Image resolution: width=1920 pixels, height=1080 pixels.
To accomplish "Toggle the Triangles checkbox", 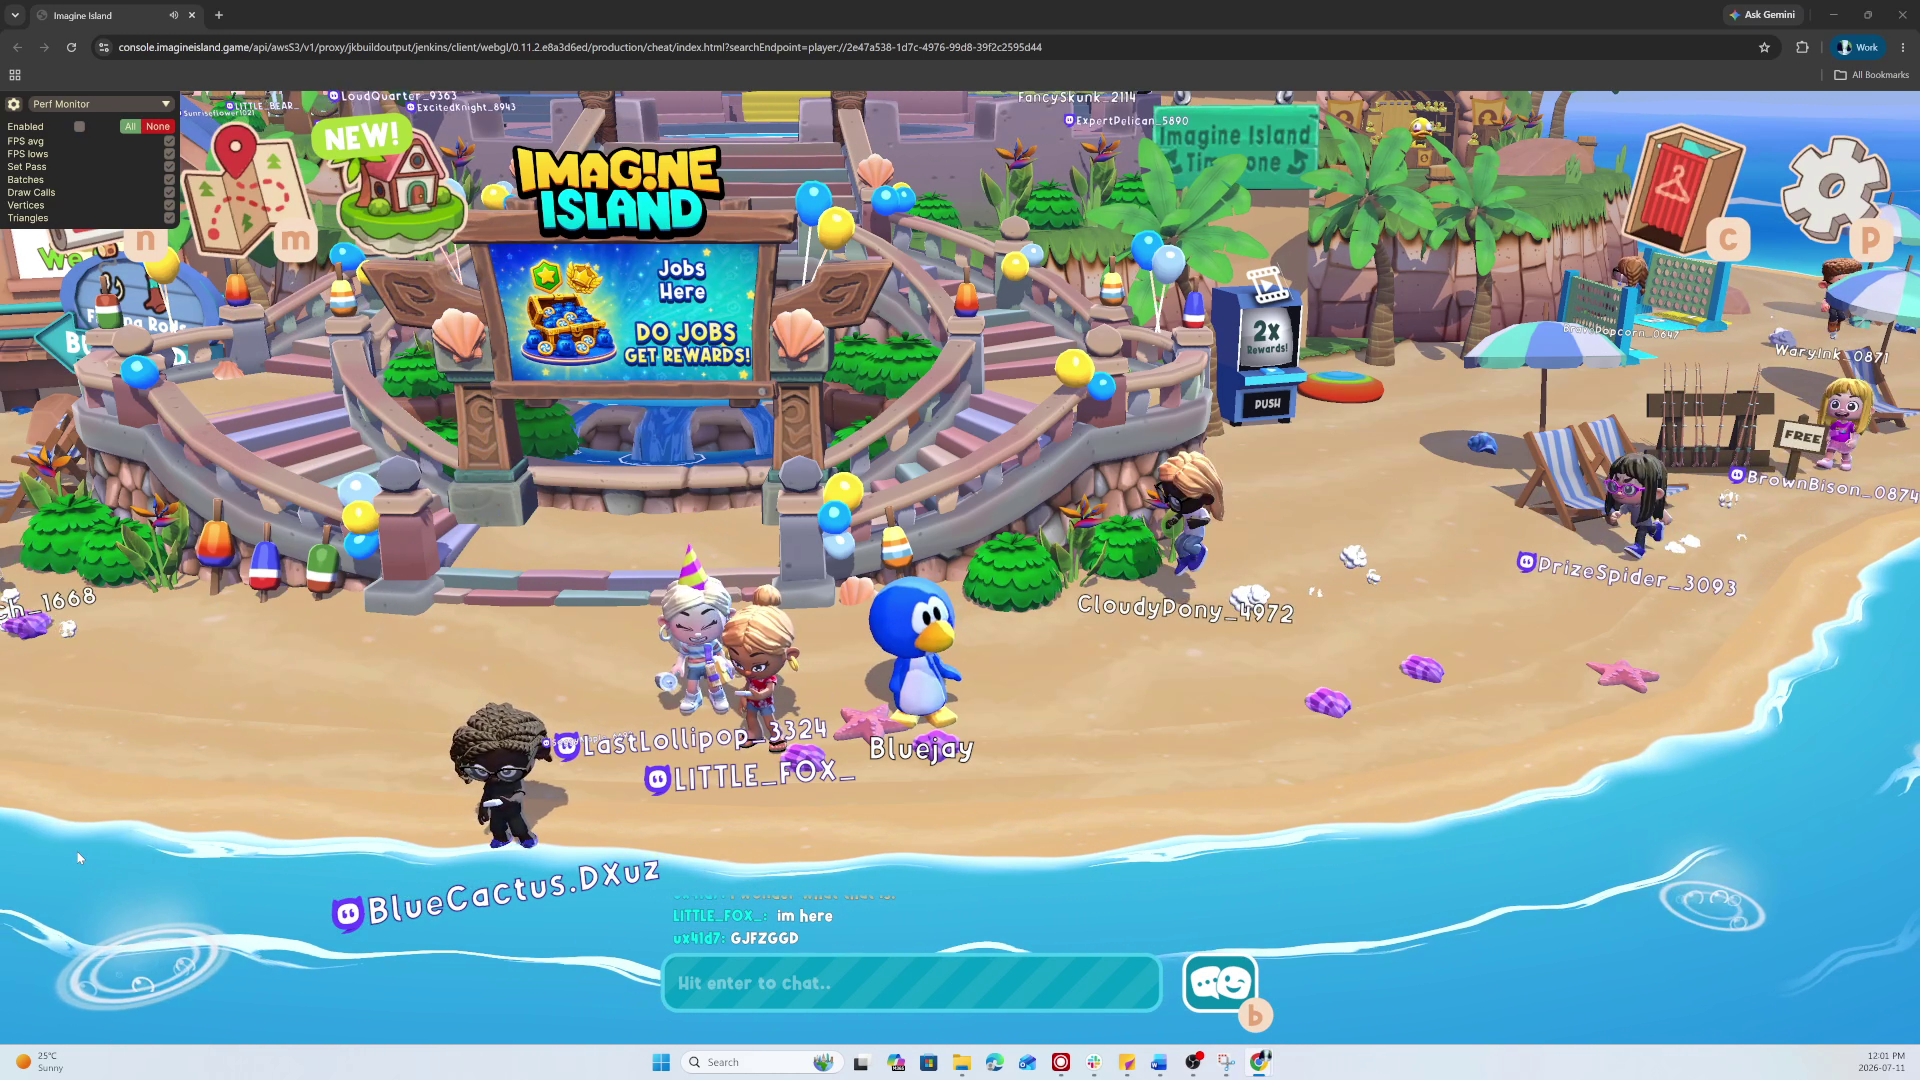I will click(x=169, y=218).
